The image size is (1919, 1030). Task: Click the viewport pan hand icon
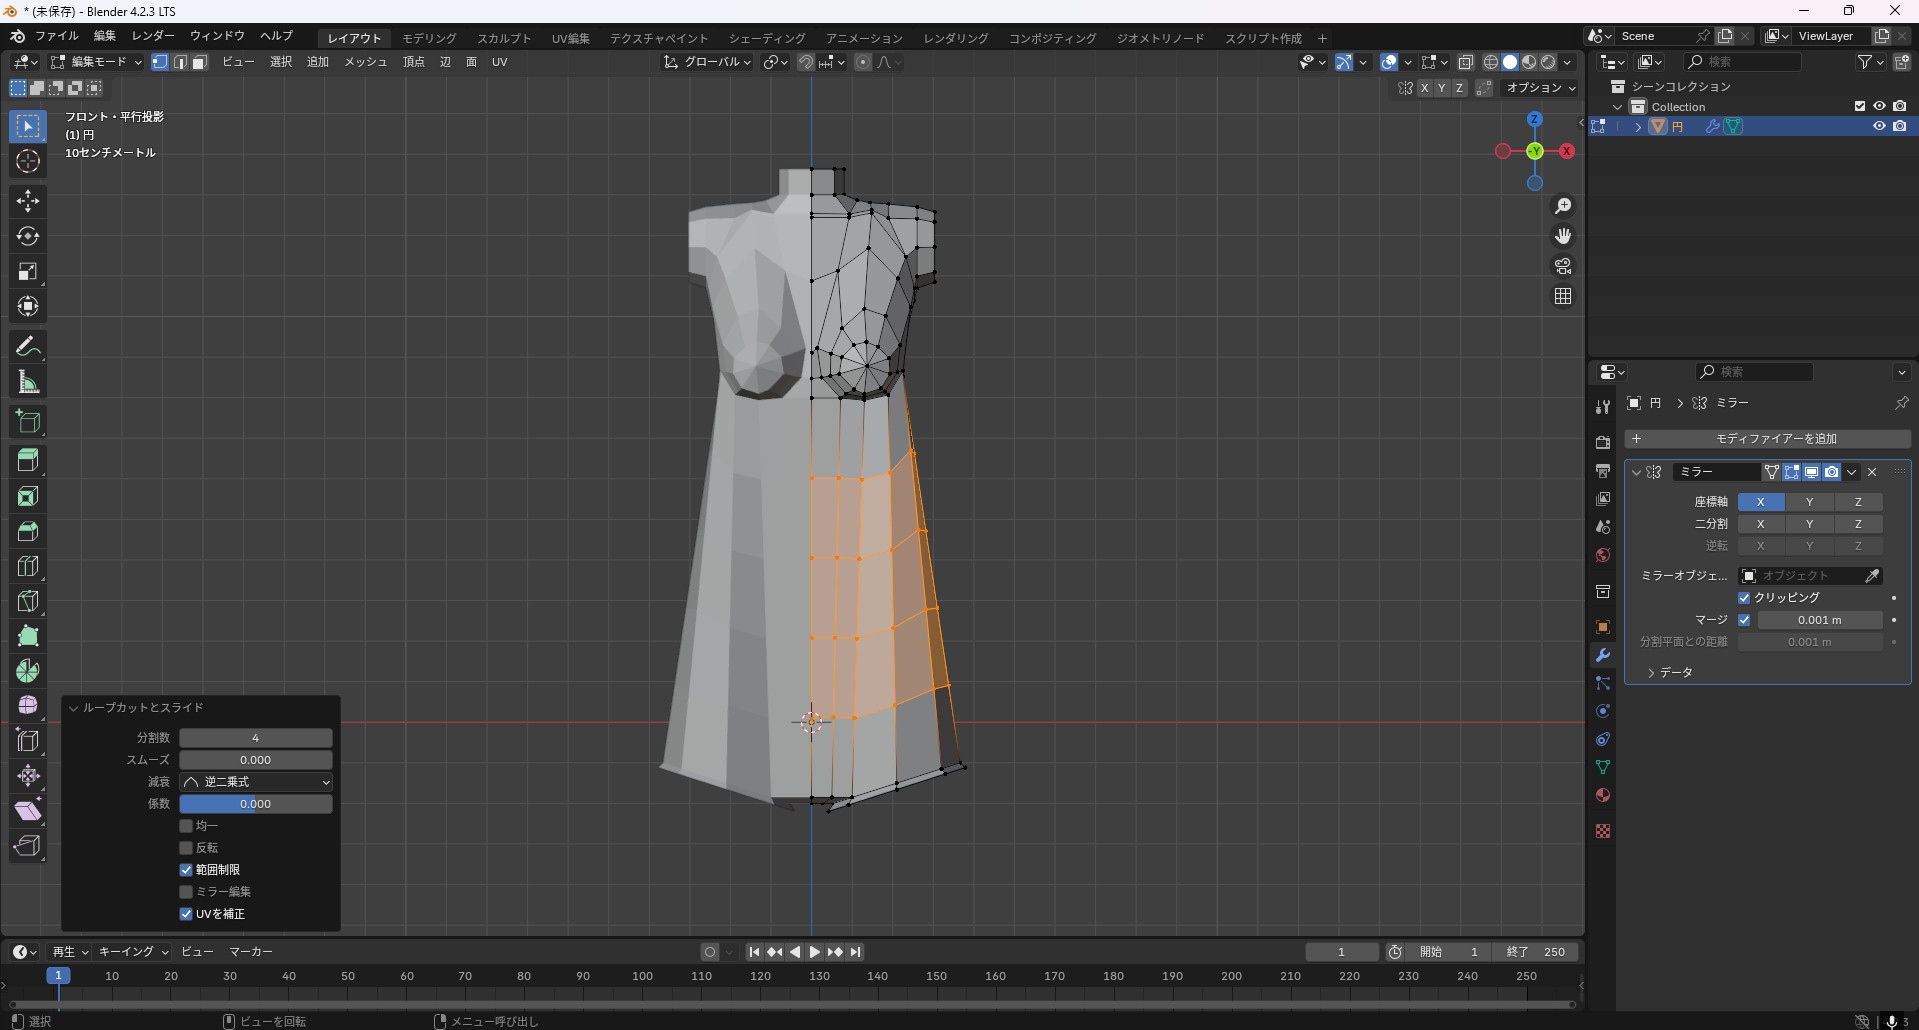(1563, 236)
